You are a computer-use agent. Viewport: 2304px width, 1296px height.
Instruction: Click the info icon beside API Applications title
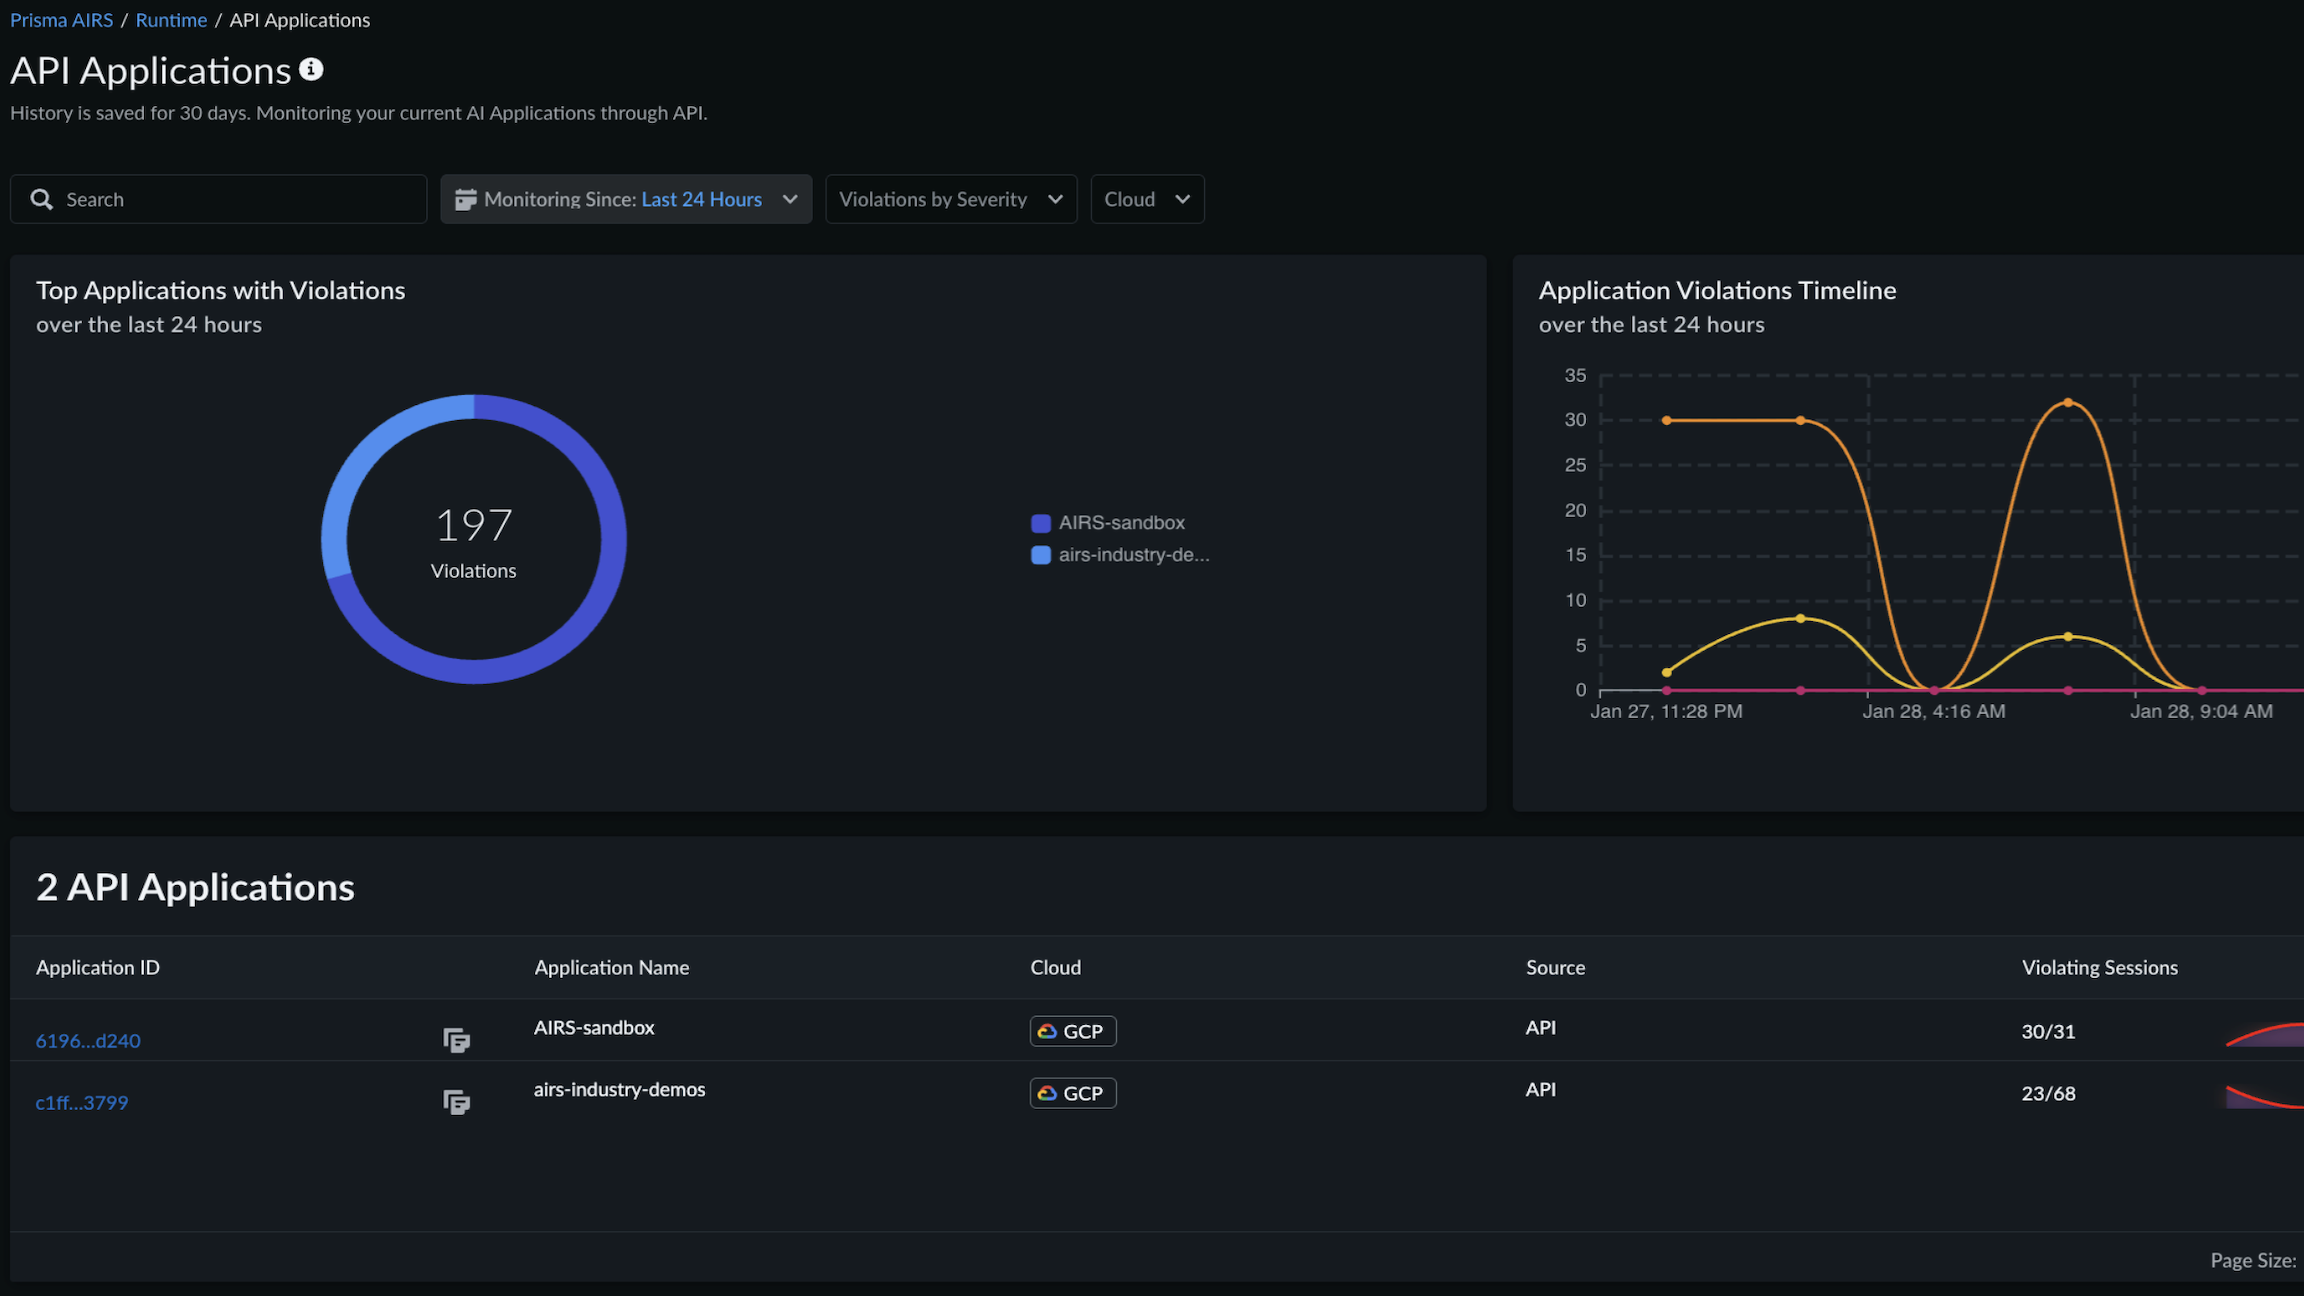point(311,69)
